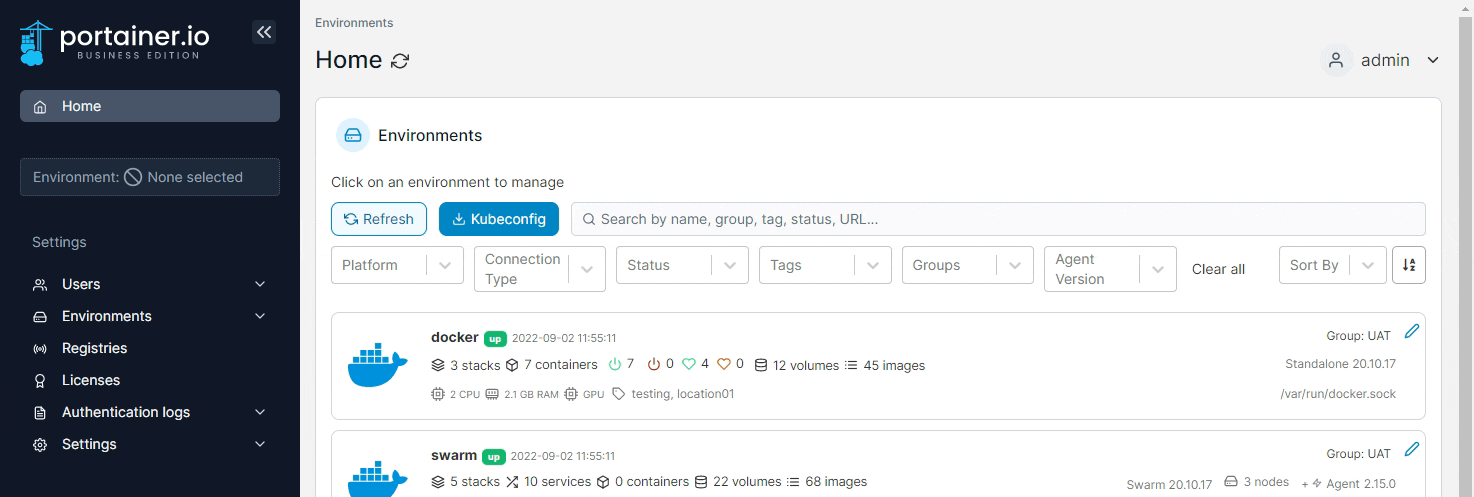
Task: Click the Environments drive icon in the sidebar
Action: pos(40,317)
